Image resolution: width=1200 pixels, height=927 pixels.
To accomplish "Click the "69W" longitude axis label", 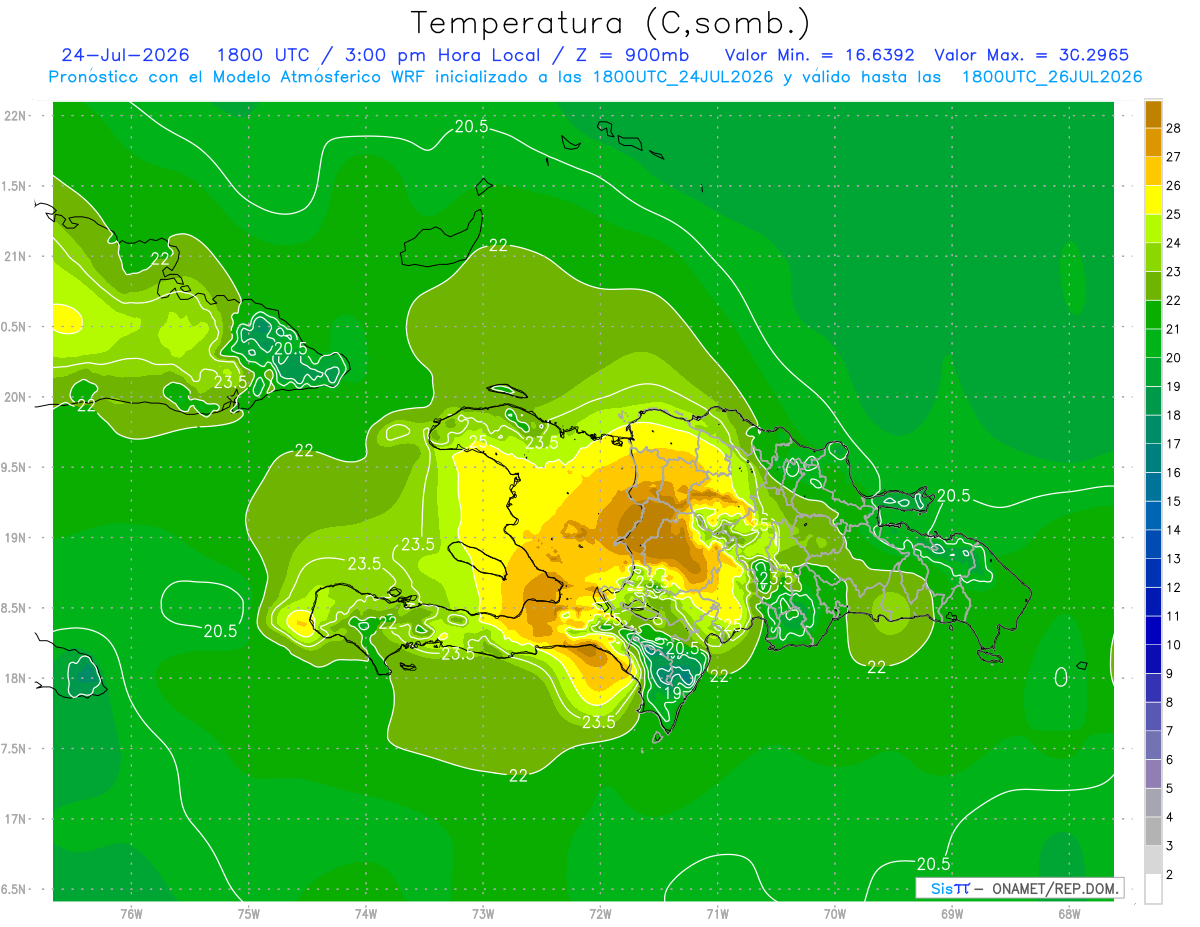I will pyautogui.click(x=952, y=913).
